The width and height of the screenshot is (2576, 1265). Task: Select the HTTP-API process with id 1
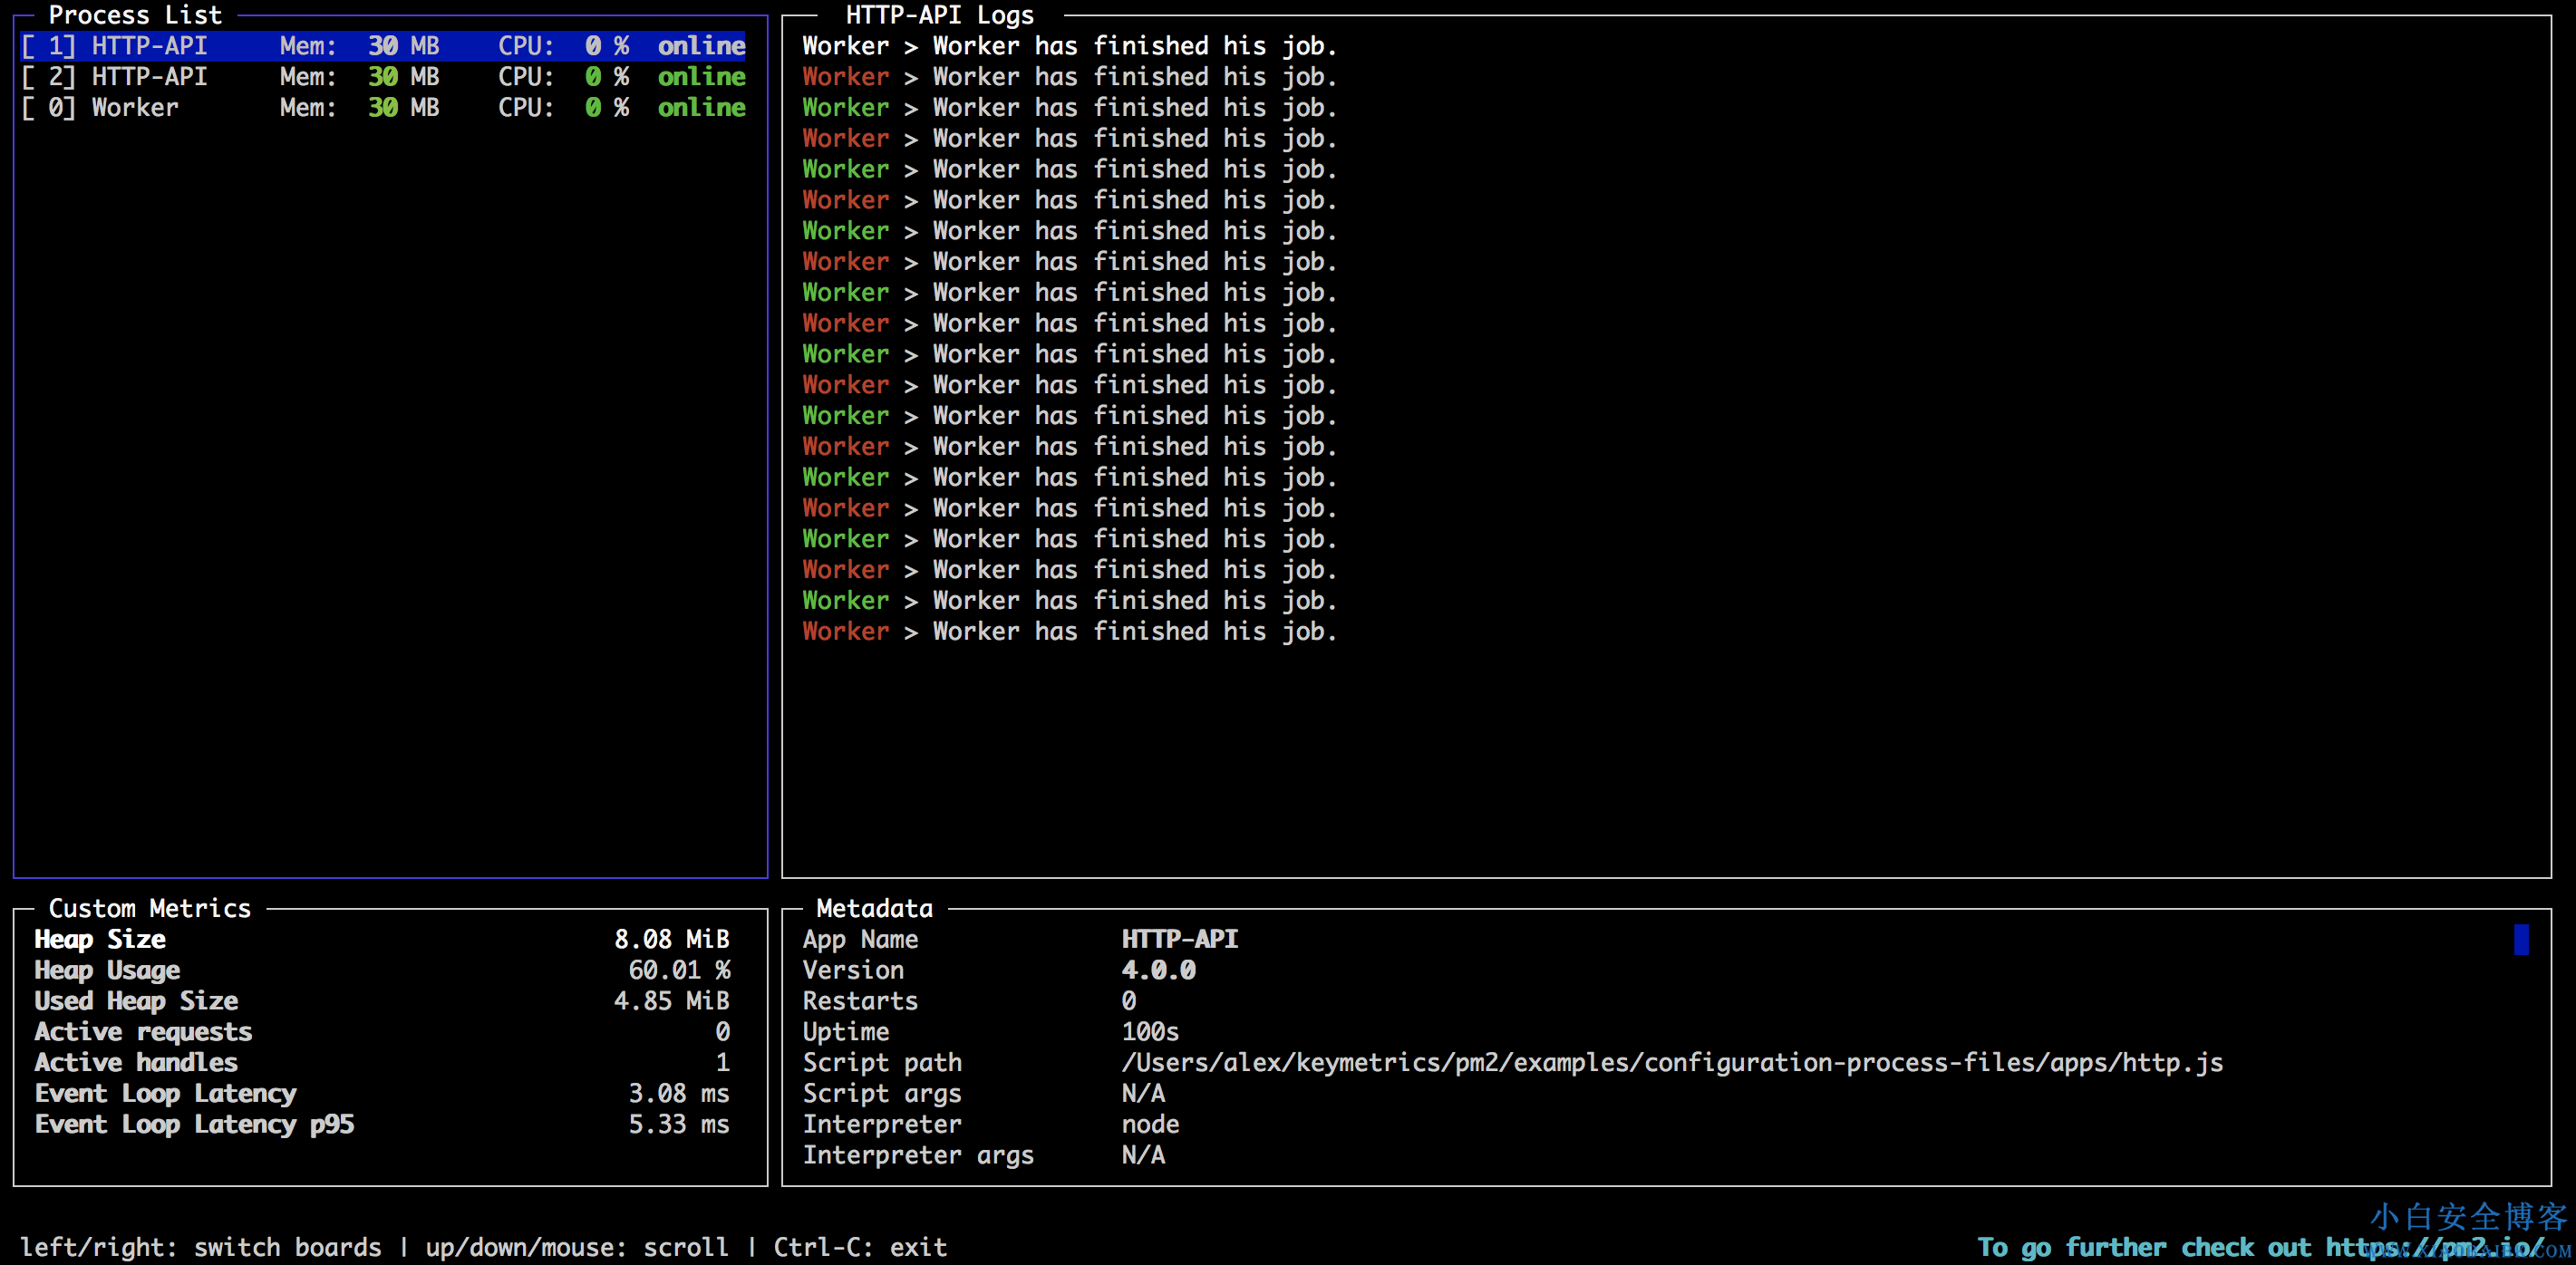tap(150, 46)
